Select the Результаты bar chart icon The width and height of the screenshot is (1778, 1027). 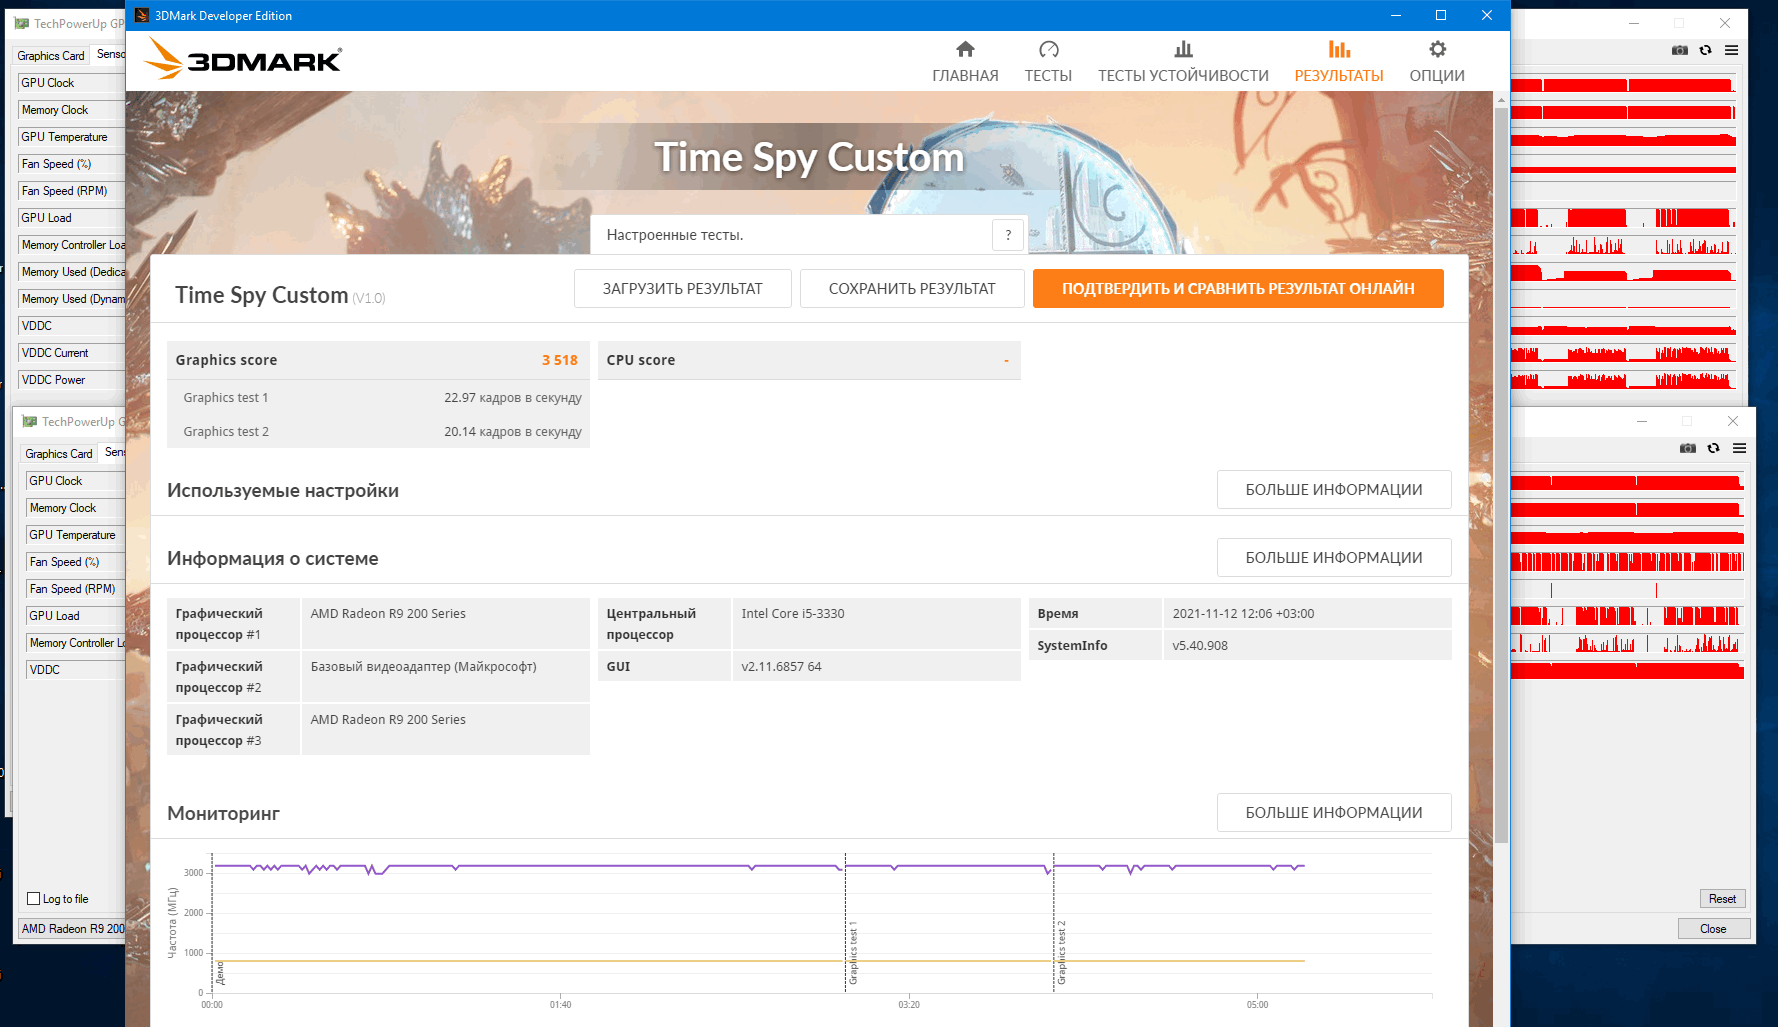click(1339, 49)
